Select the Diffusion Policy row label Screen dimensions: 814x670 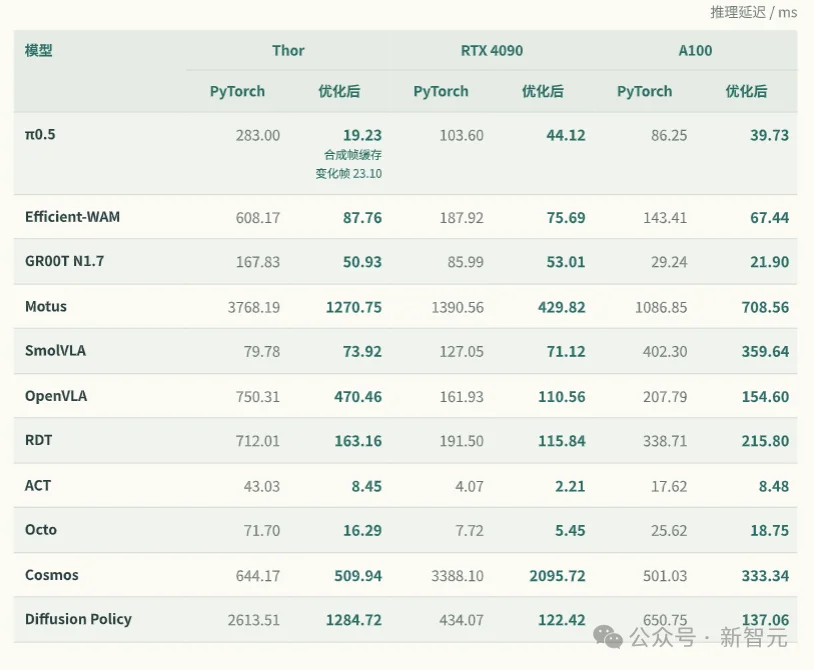coord(78,619)
